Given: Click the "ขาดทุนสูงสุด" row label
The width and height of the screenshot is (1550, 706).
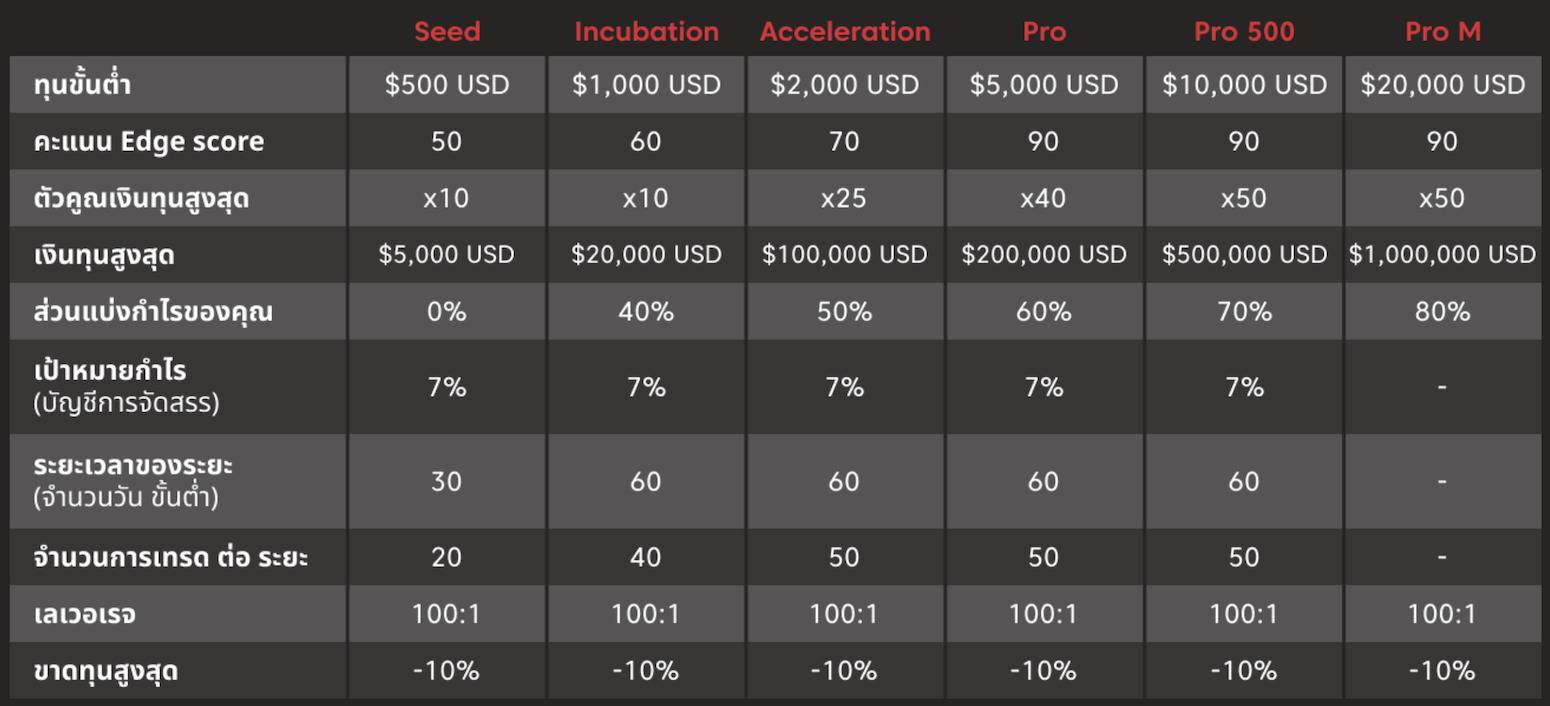Looking at the screenshot, I should point(105,670).
